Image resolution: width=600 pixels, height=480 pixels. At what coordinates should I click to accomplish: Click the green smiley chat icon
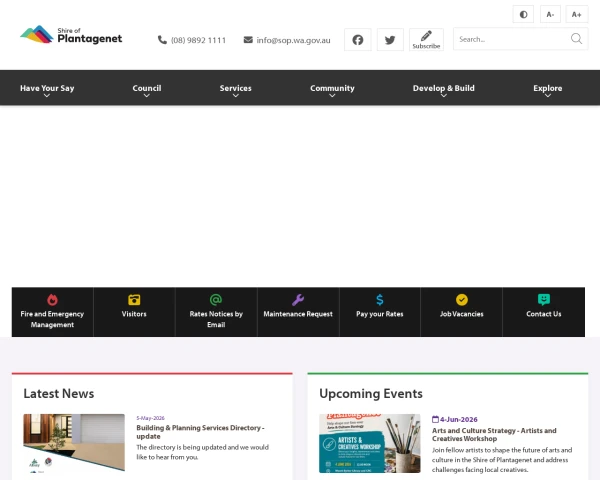point(543,300)
